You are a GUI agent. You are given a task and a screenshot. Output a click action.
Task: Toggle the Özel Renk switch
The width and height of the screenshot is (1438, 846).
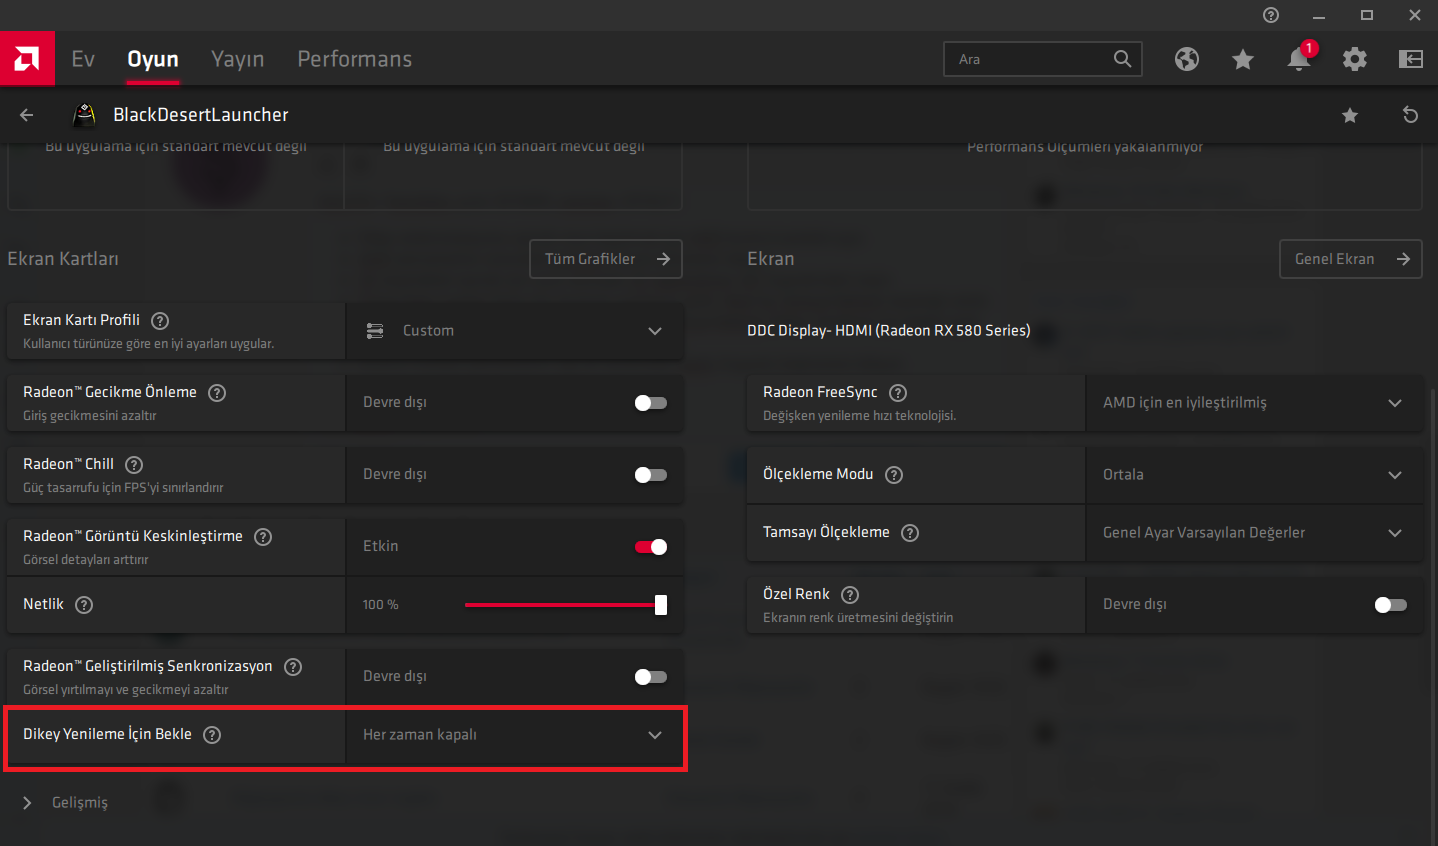tap(1390, 605)
